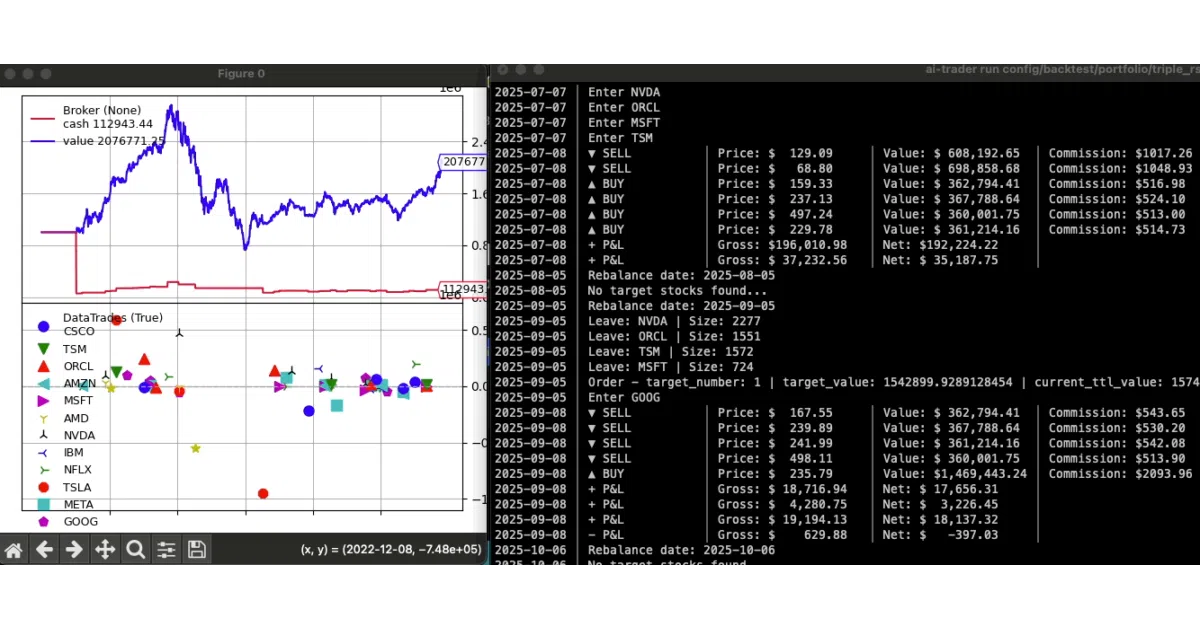
Task: Click price '$ 129.09' in terminal
Action: (x=802, y=153)
